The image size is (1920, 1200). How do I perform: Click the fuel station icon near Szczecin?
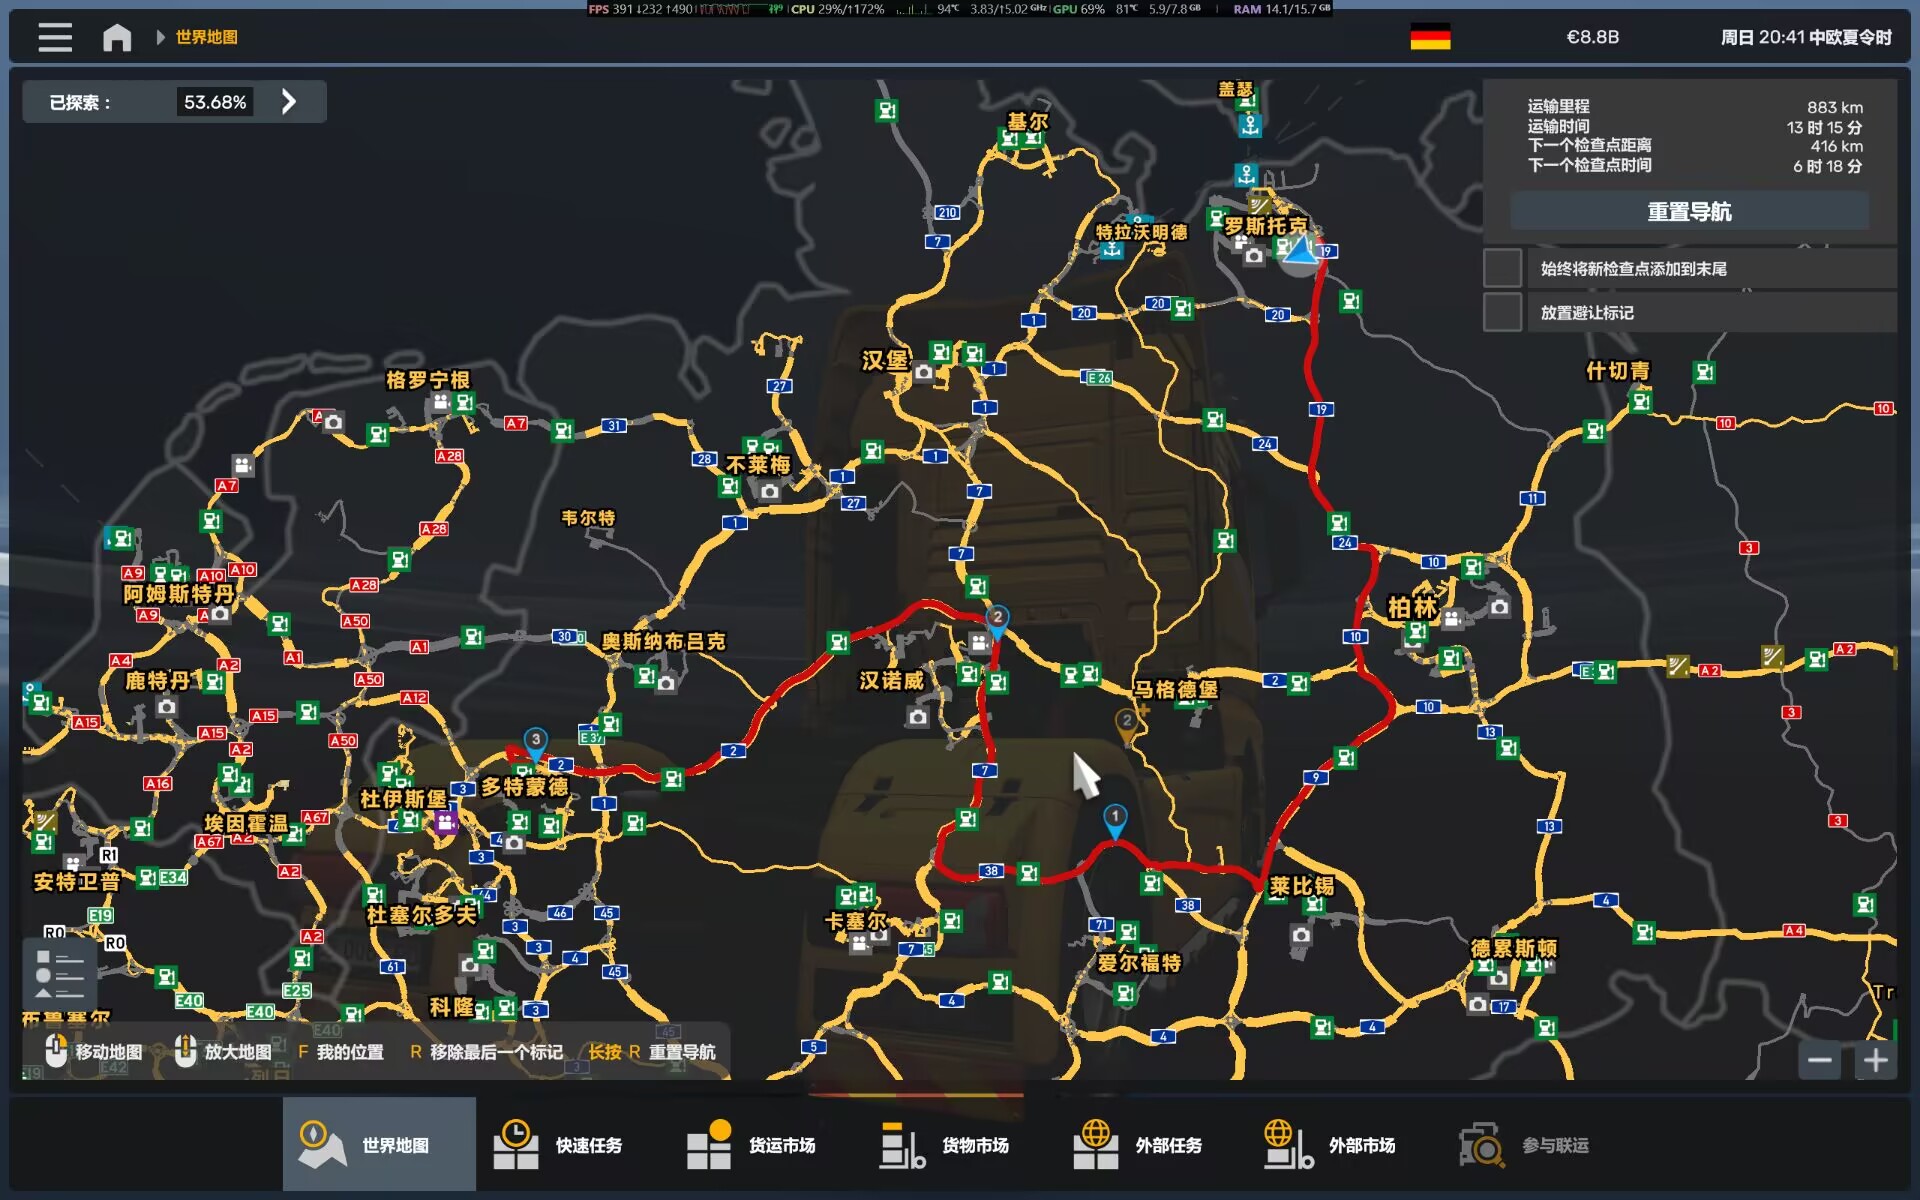[1640, 402]
